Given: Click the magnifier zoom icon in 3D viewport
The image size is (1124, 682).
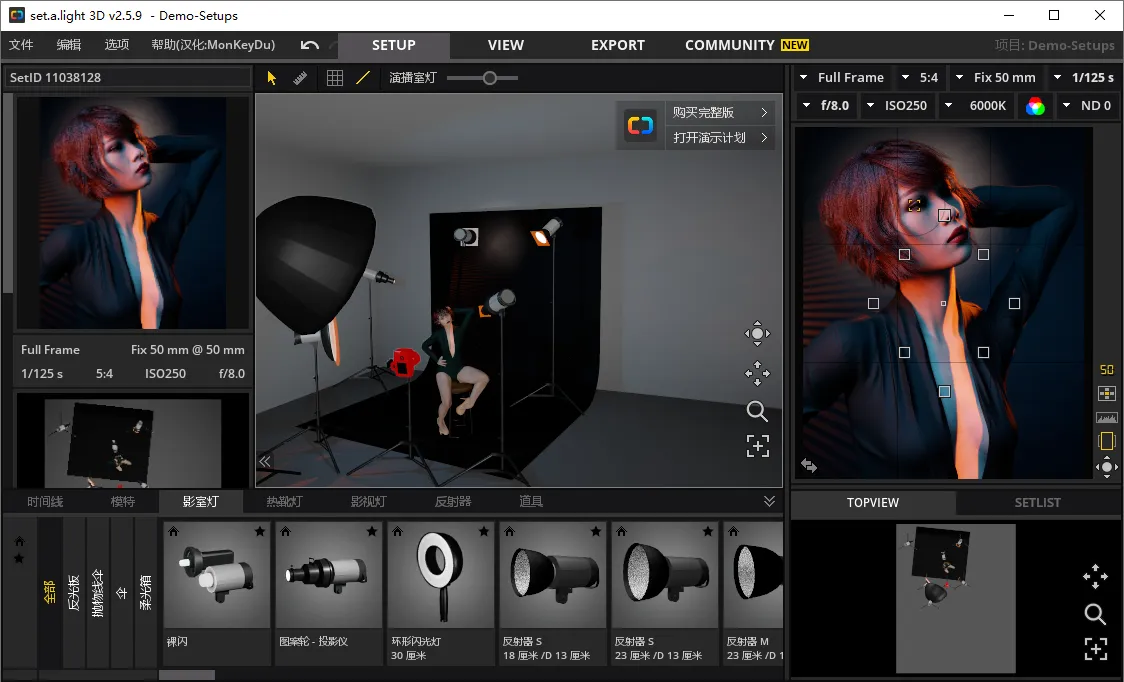Looking at the screenshot, I should [x=757, y=411].
